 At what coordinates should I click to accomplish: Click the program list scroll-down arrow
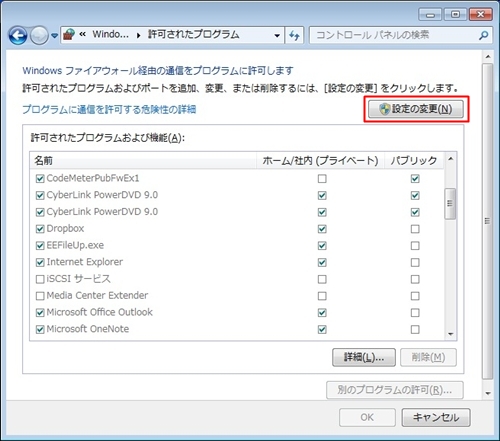tap(451, 334)
